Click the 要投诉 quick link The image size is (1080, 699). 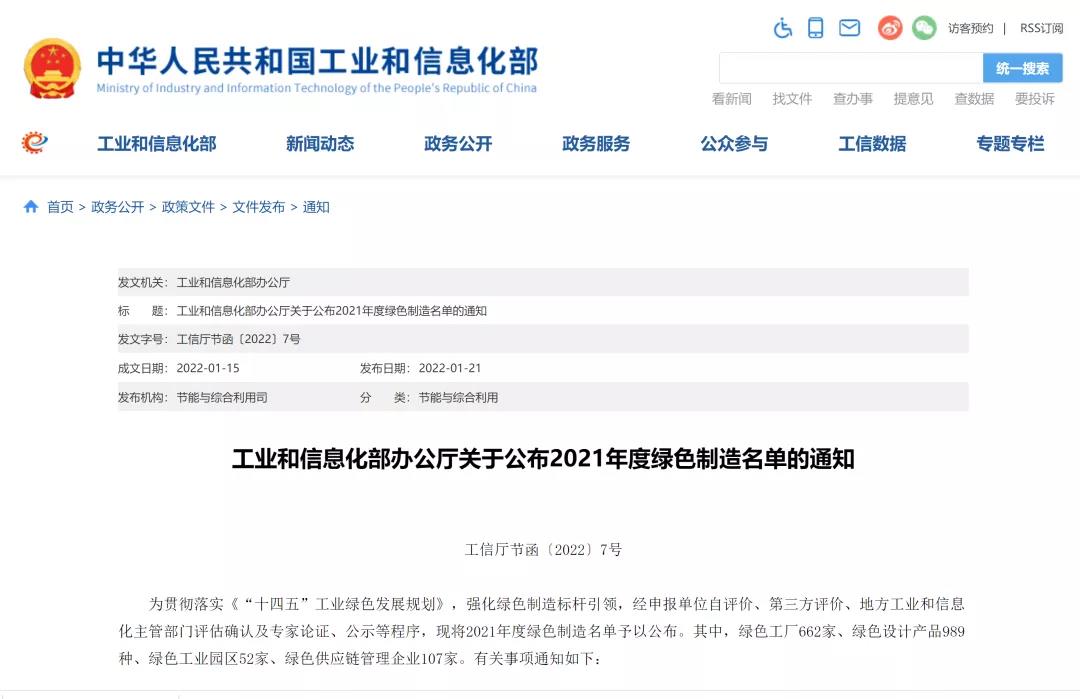coord(1034,99)
